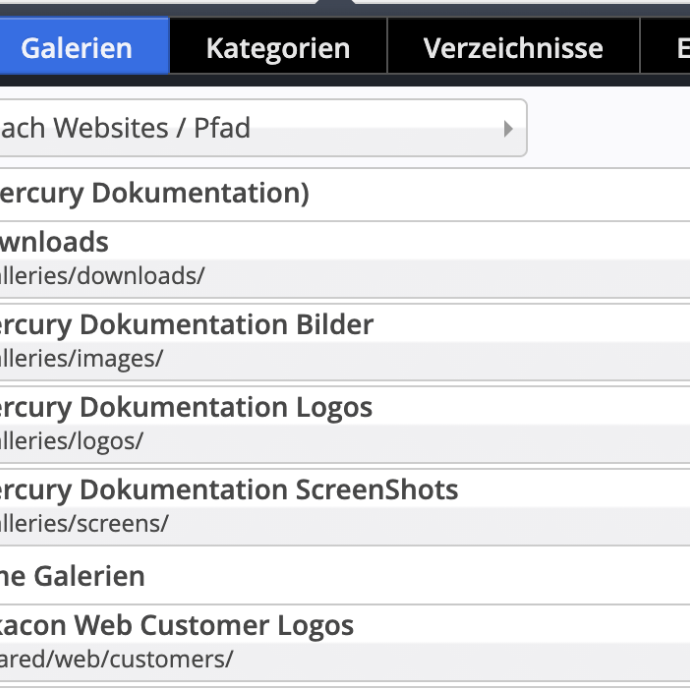Select the Downloads gallery
690x690 pixels.
pos(55,242)
